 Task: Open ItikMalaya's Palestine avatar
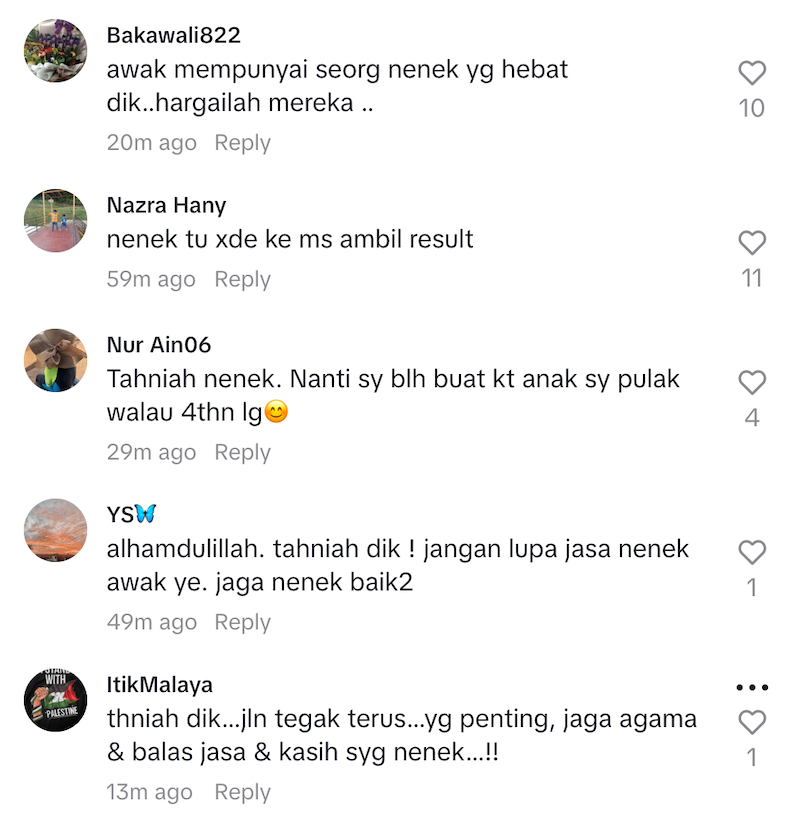click(x=56, y=700)
